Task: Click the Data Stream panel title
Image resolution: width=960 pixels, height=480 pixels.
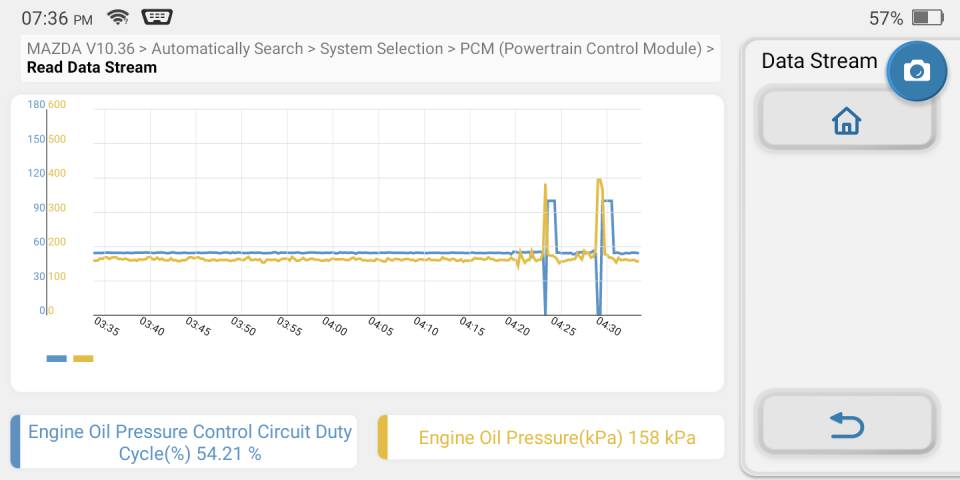Action: click(819, 61)
